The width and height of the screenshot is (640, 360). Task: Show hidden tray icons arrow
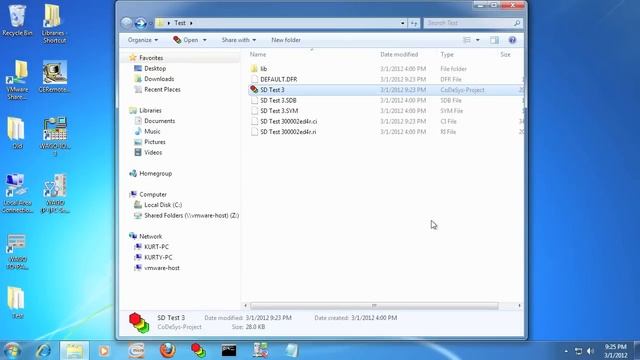point(566,351)
